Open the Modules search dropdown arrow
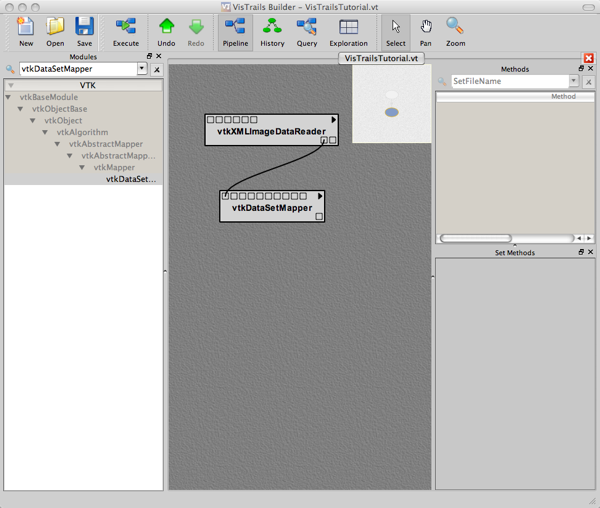 [142, 68]
